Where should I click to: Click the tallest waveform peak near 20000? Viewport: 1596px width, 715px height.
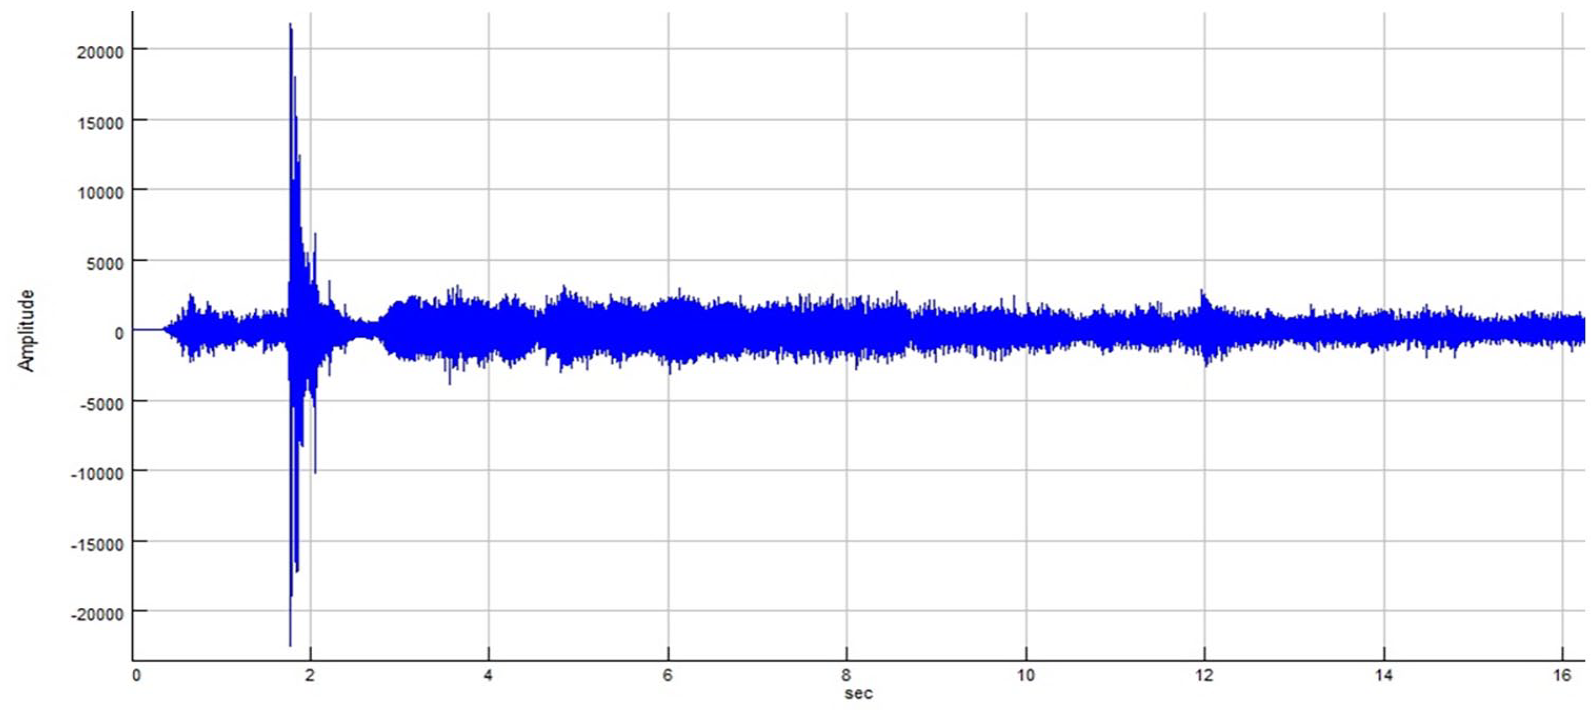click(x=291, y=27)
